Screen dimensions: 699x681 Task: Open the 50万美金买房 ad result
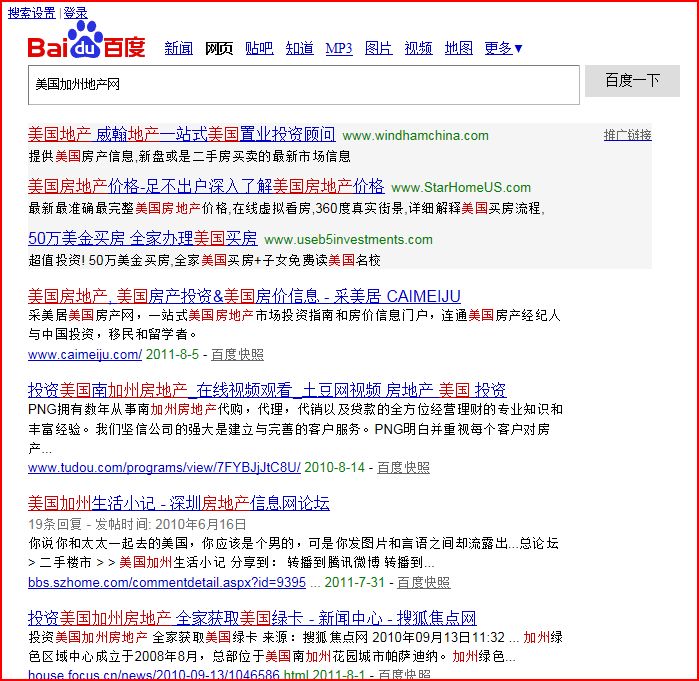(x=142, y=238)
